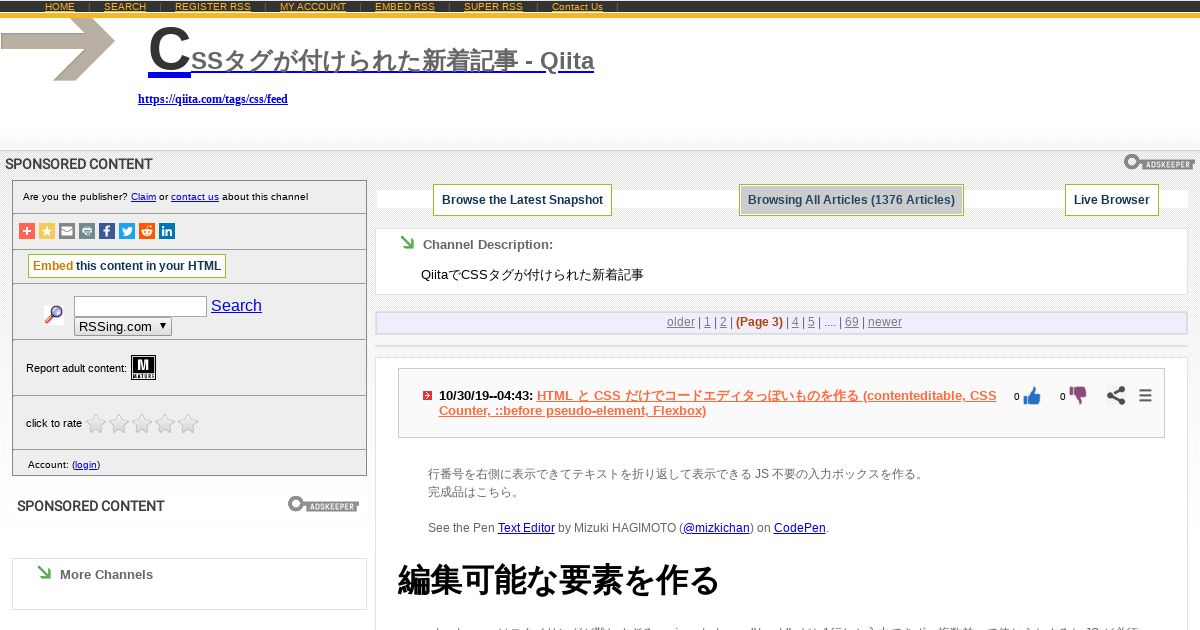
Task: Rate the channel three stars
Action: pos(142,424)
